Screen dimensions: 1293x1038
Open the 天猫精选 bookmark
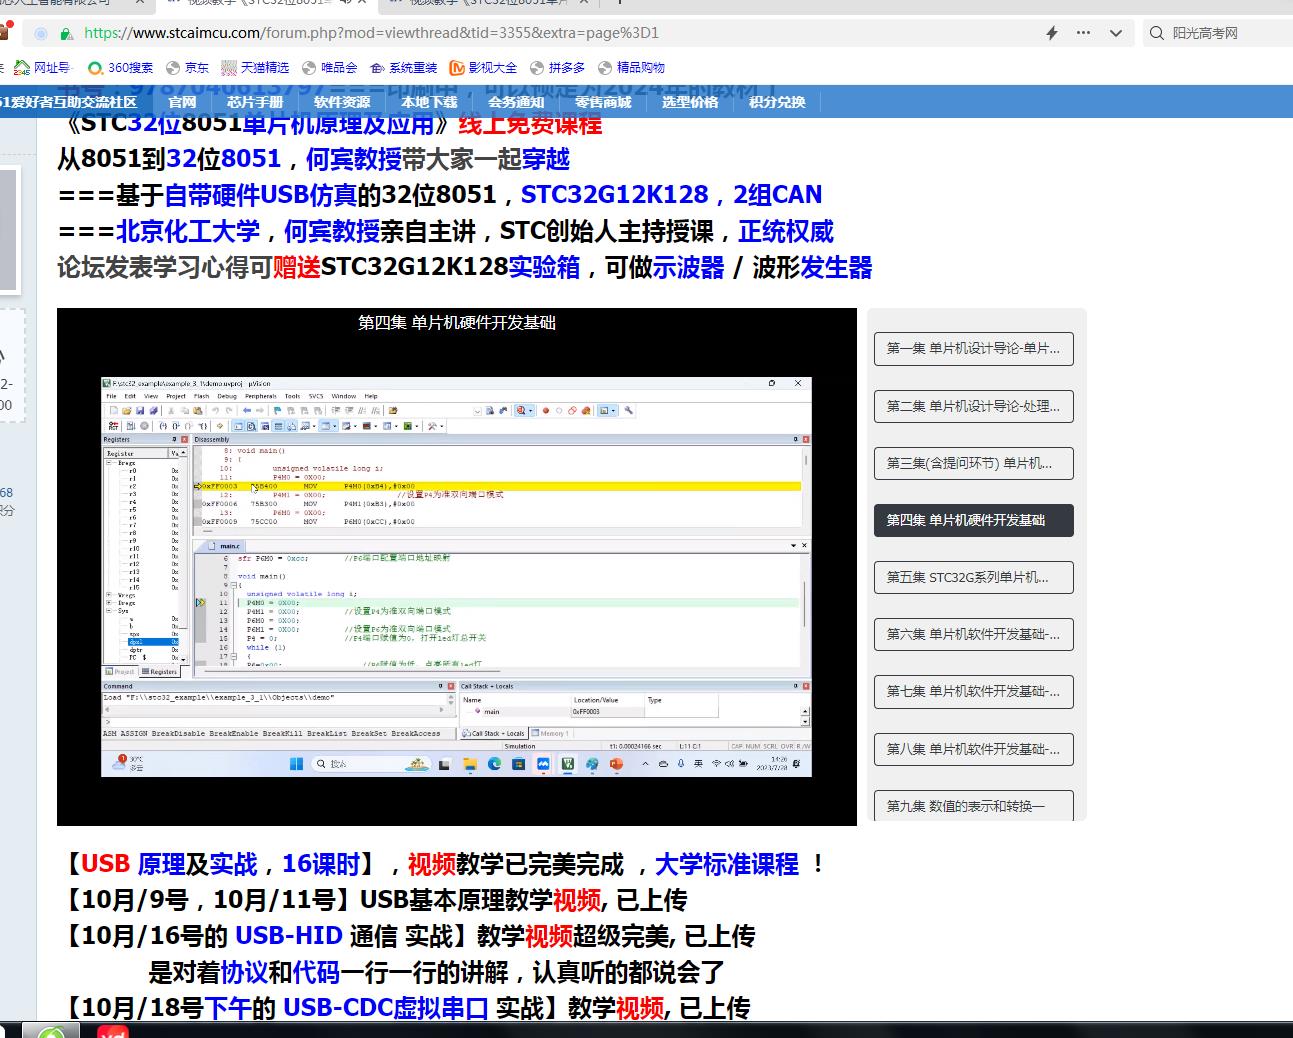click(256, 68)
